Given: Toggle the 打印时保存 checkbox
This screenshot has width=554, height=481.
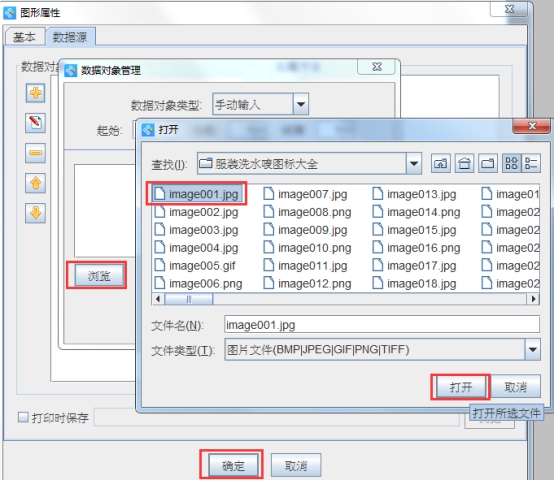Looking at the screenshot, I should click(x=23, y=417).
